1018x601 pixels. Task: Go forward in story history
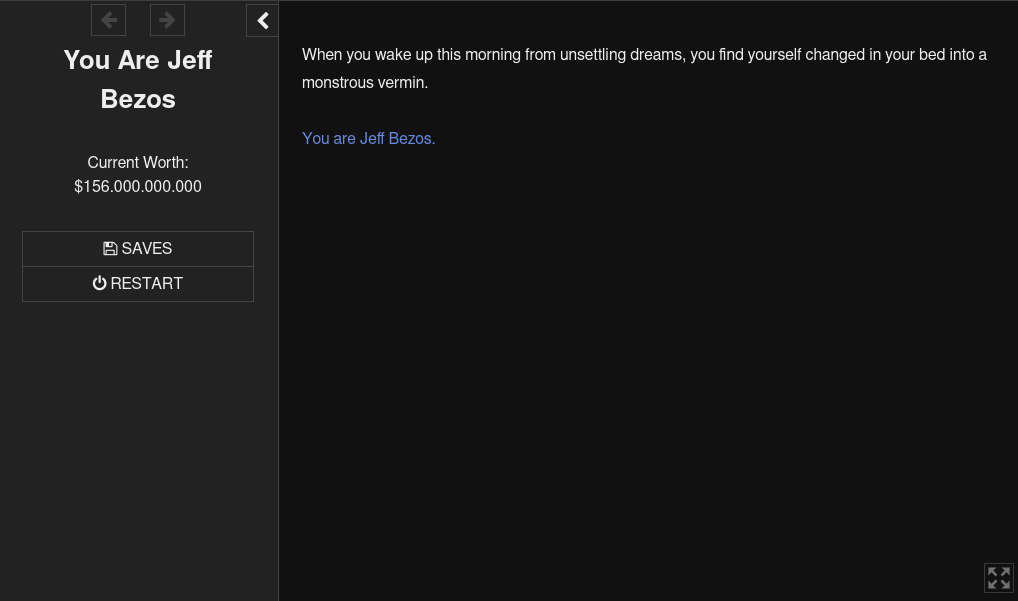tap(168, 20)
